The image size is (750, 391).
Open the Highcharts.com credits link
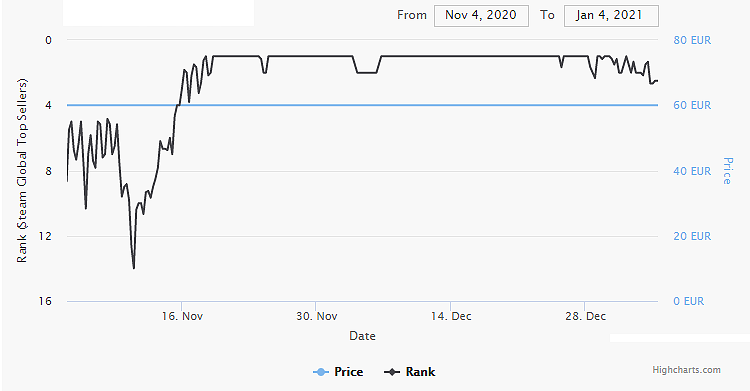(686, 369)
